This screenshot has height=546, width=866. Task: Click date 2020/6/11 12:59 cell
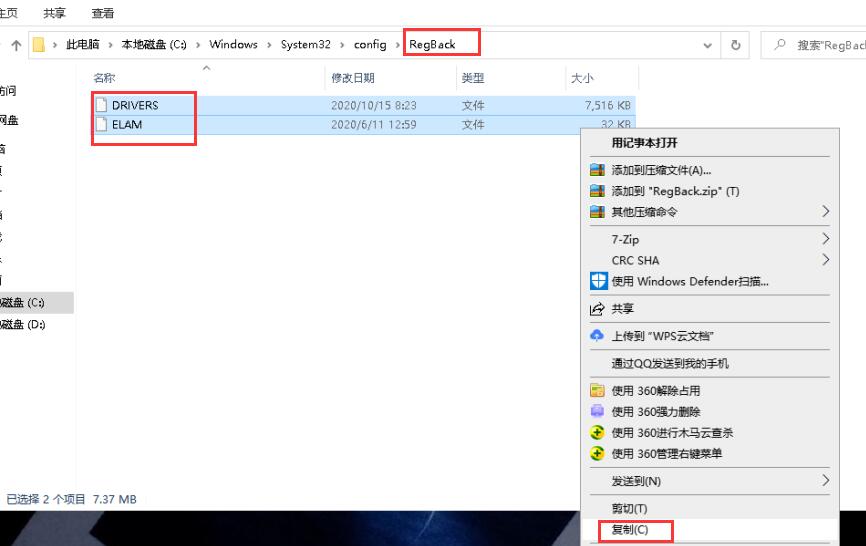coord(373,125)
